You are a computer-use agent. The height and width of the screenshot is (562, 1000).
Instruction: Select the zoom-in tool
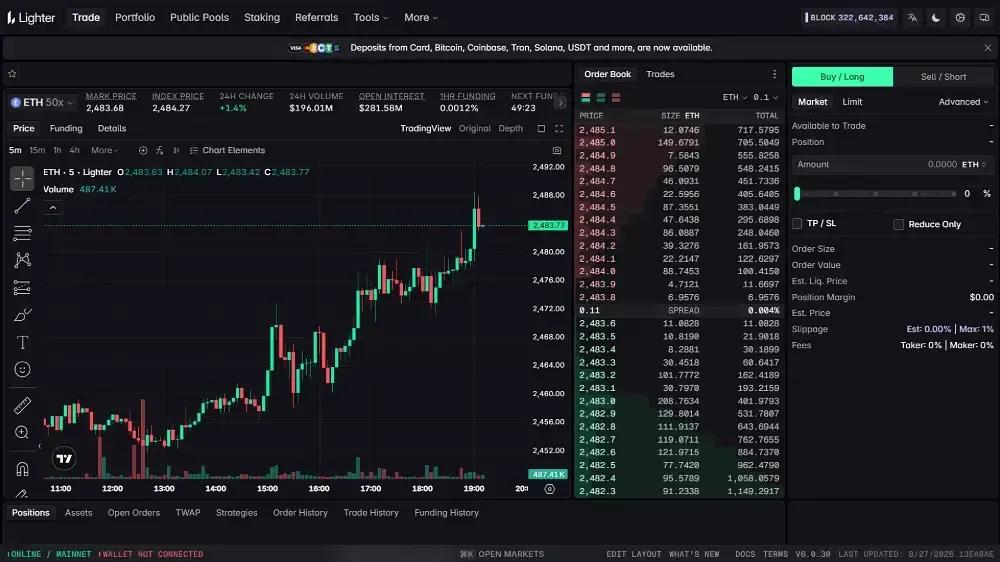click(x=22, y=433)
